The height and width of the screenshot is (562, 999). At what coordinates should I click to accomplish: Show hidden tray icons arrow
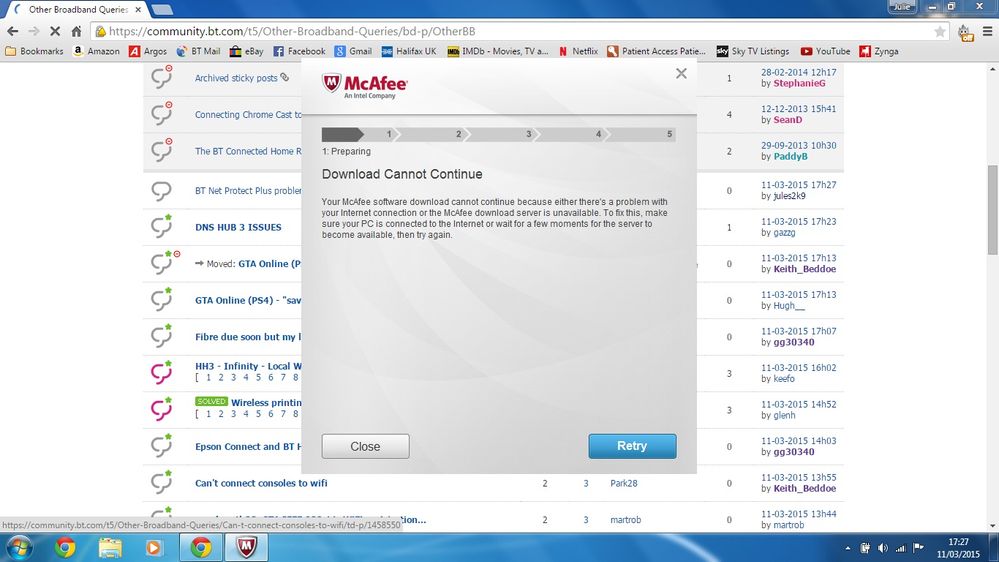point(847,548)
